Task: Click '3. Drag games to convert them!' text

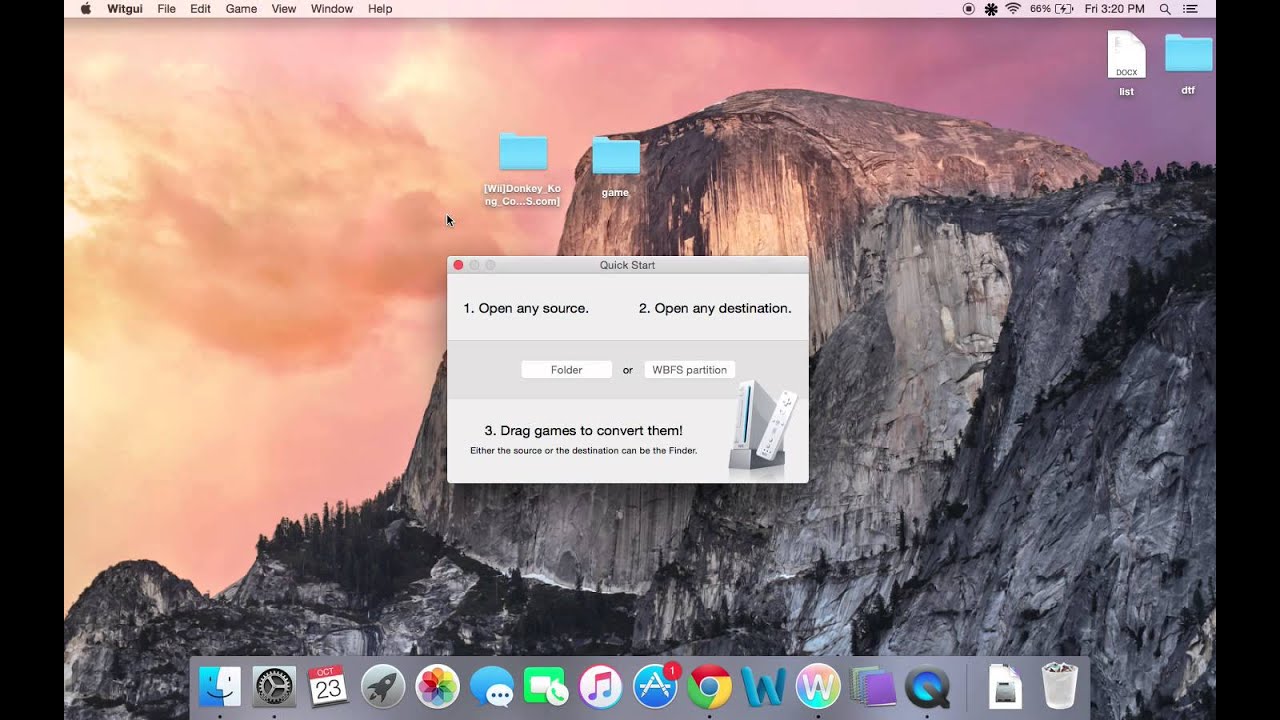Action: [584, 431]
